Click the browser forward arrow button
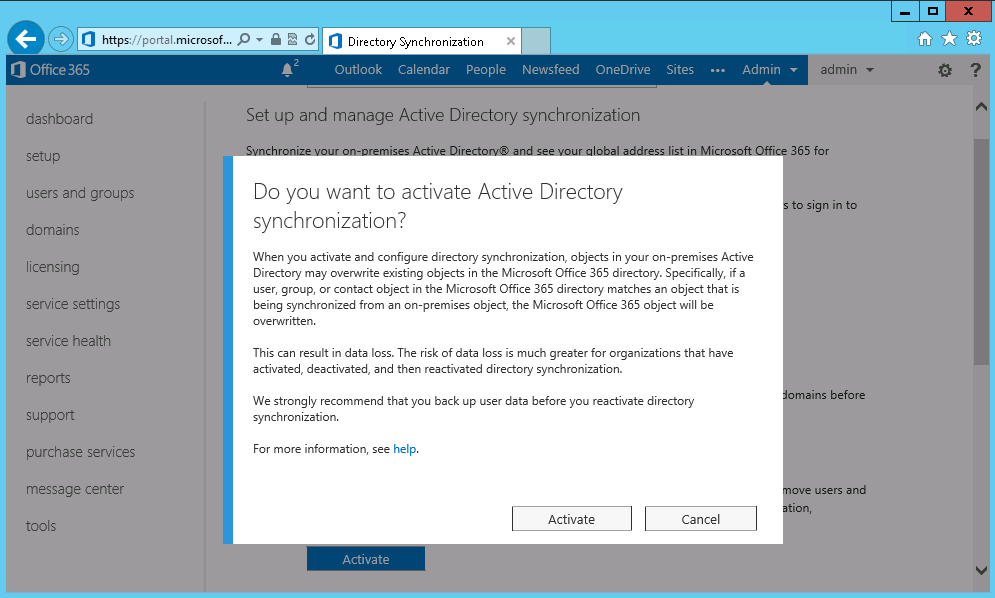This screenshot has width=995, height=598. point(61,39)
